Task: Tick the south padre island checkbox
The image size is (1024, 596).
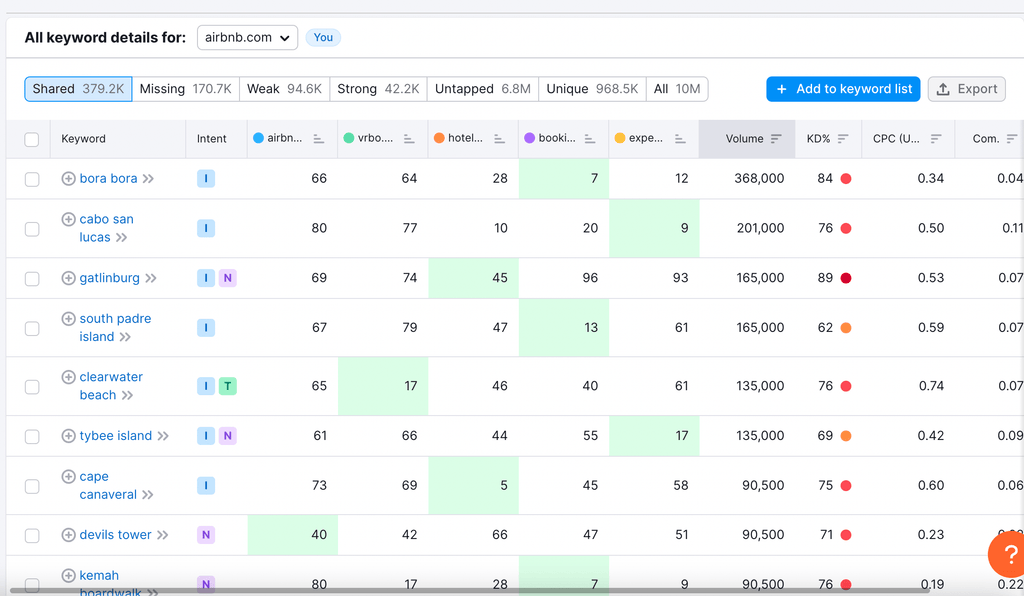Action: click(x=31, y=328)
